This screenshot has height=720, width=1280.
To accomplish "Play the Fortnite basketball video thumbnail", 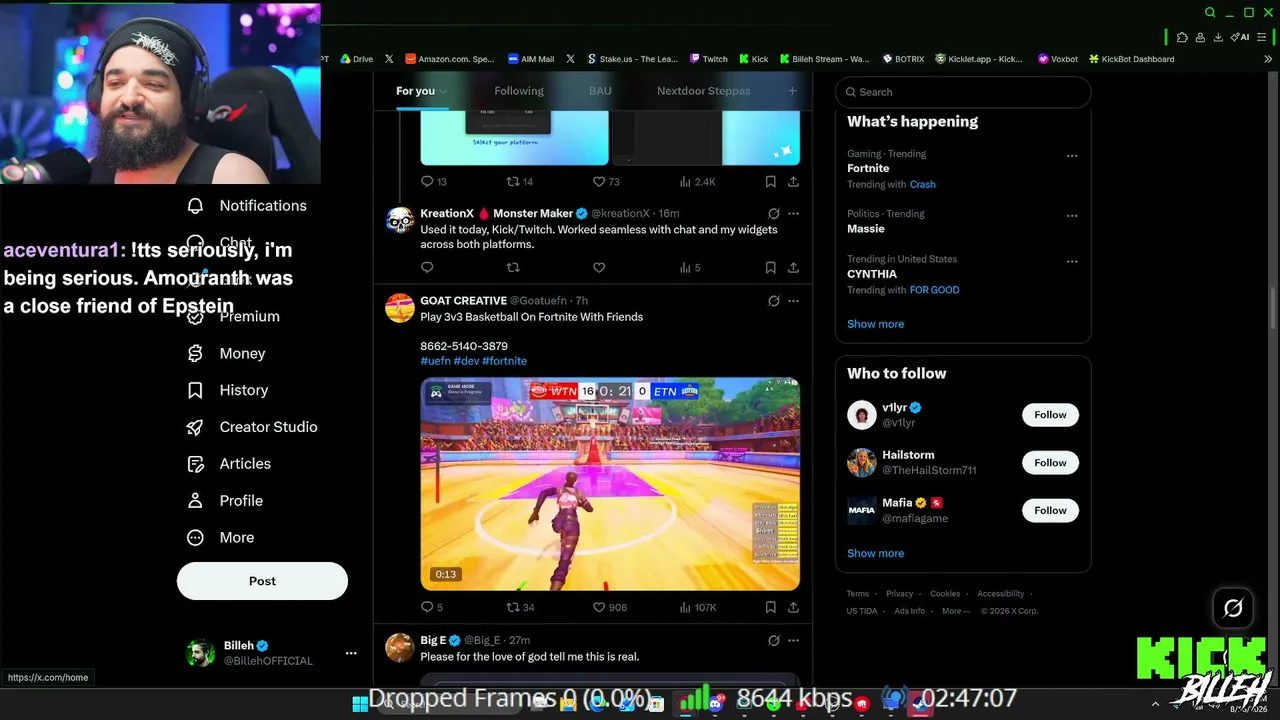I will (x=610, y=484).
